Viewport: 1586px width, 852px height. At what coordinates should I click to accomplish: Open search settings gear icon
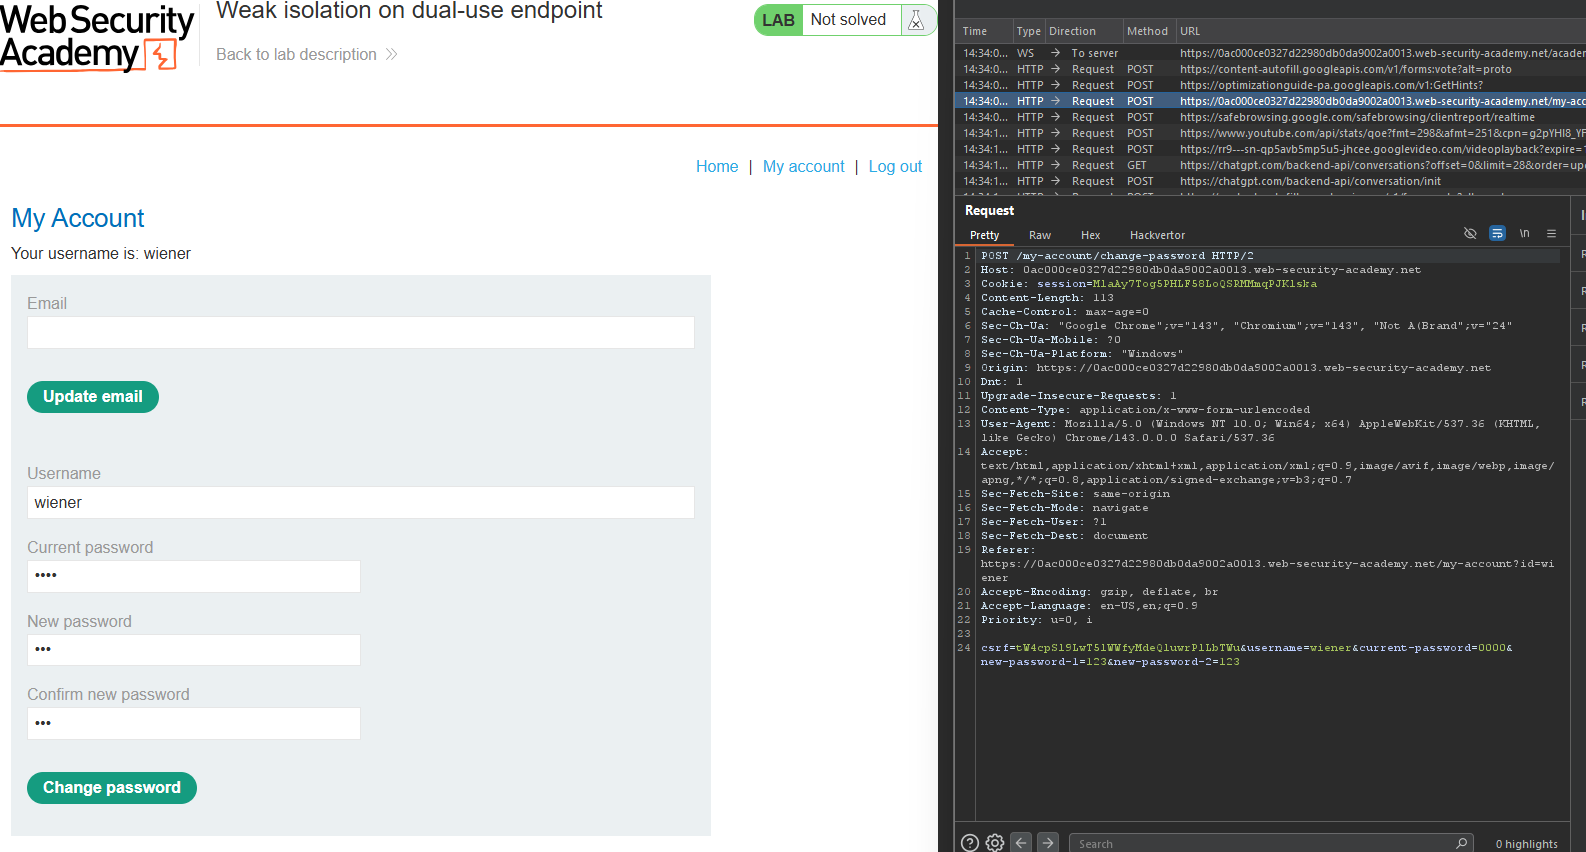coord(995,843)
